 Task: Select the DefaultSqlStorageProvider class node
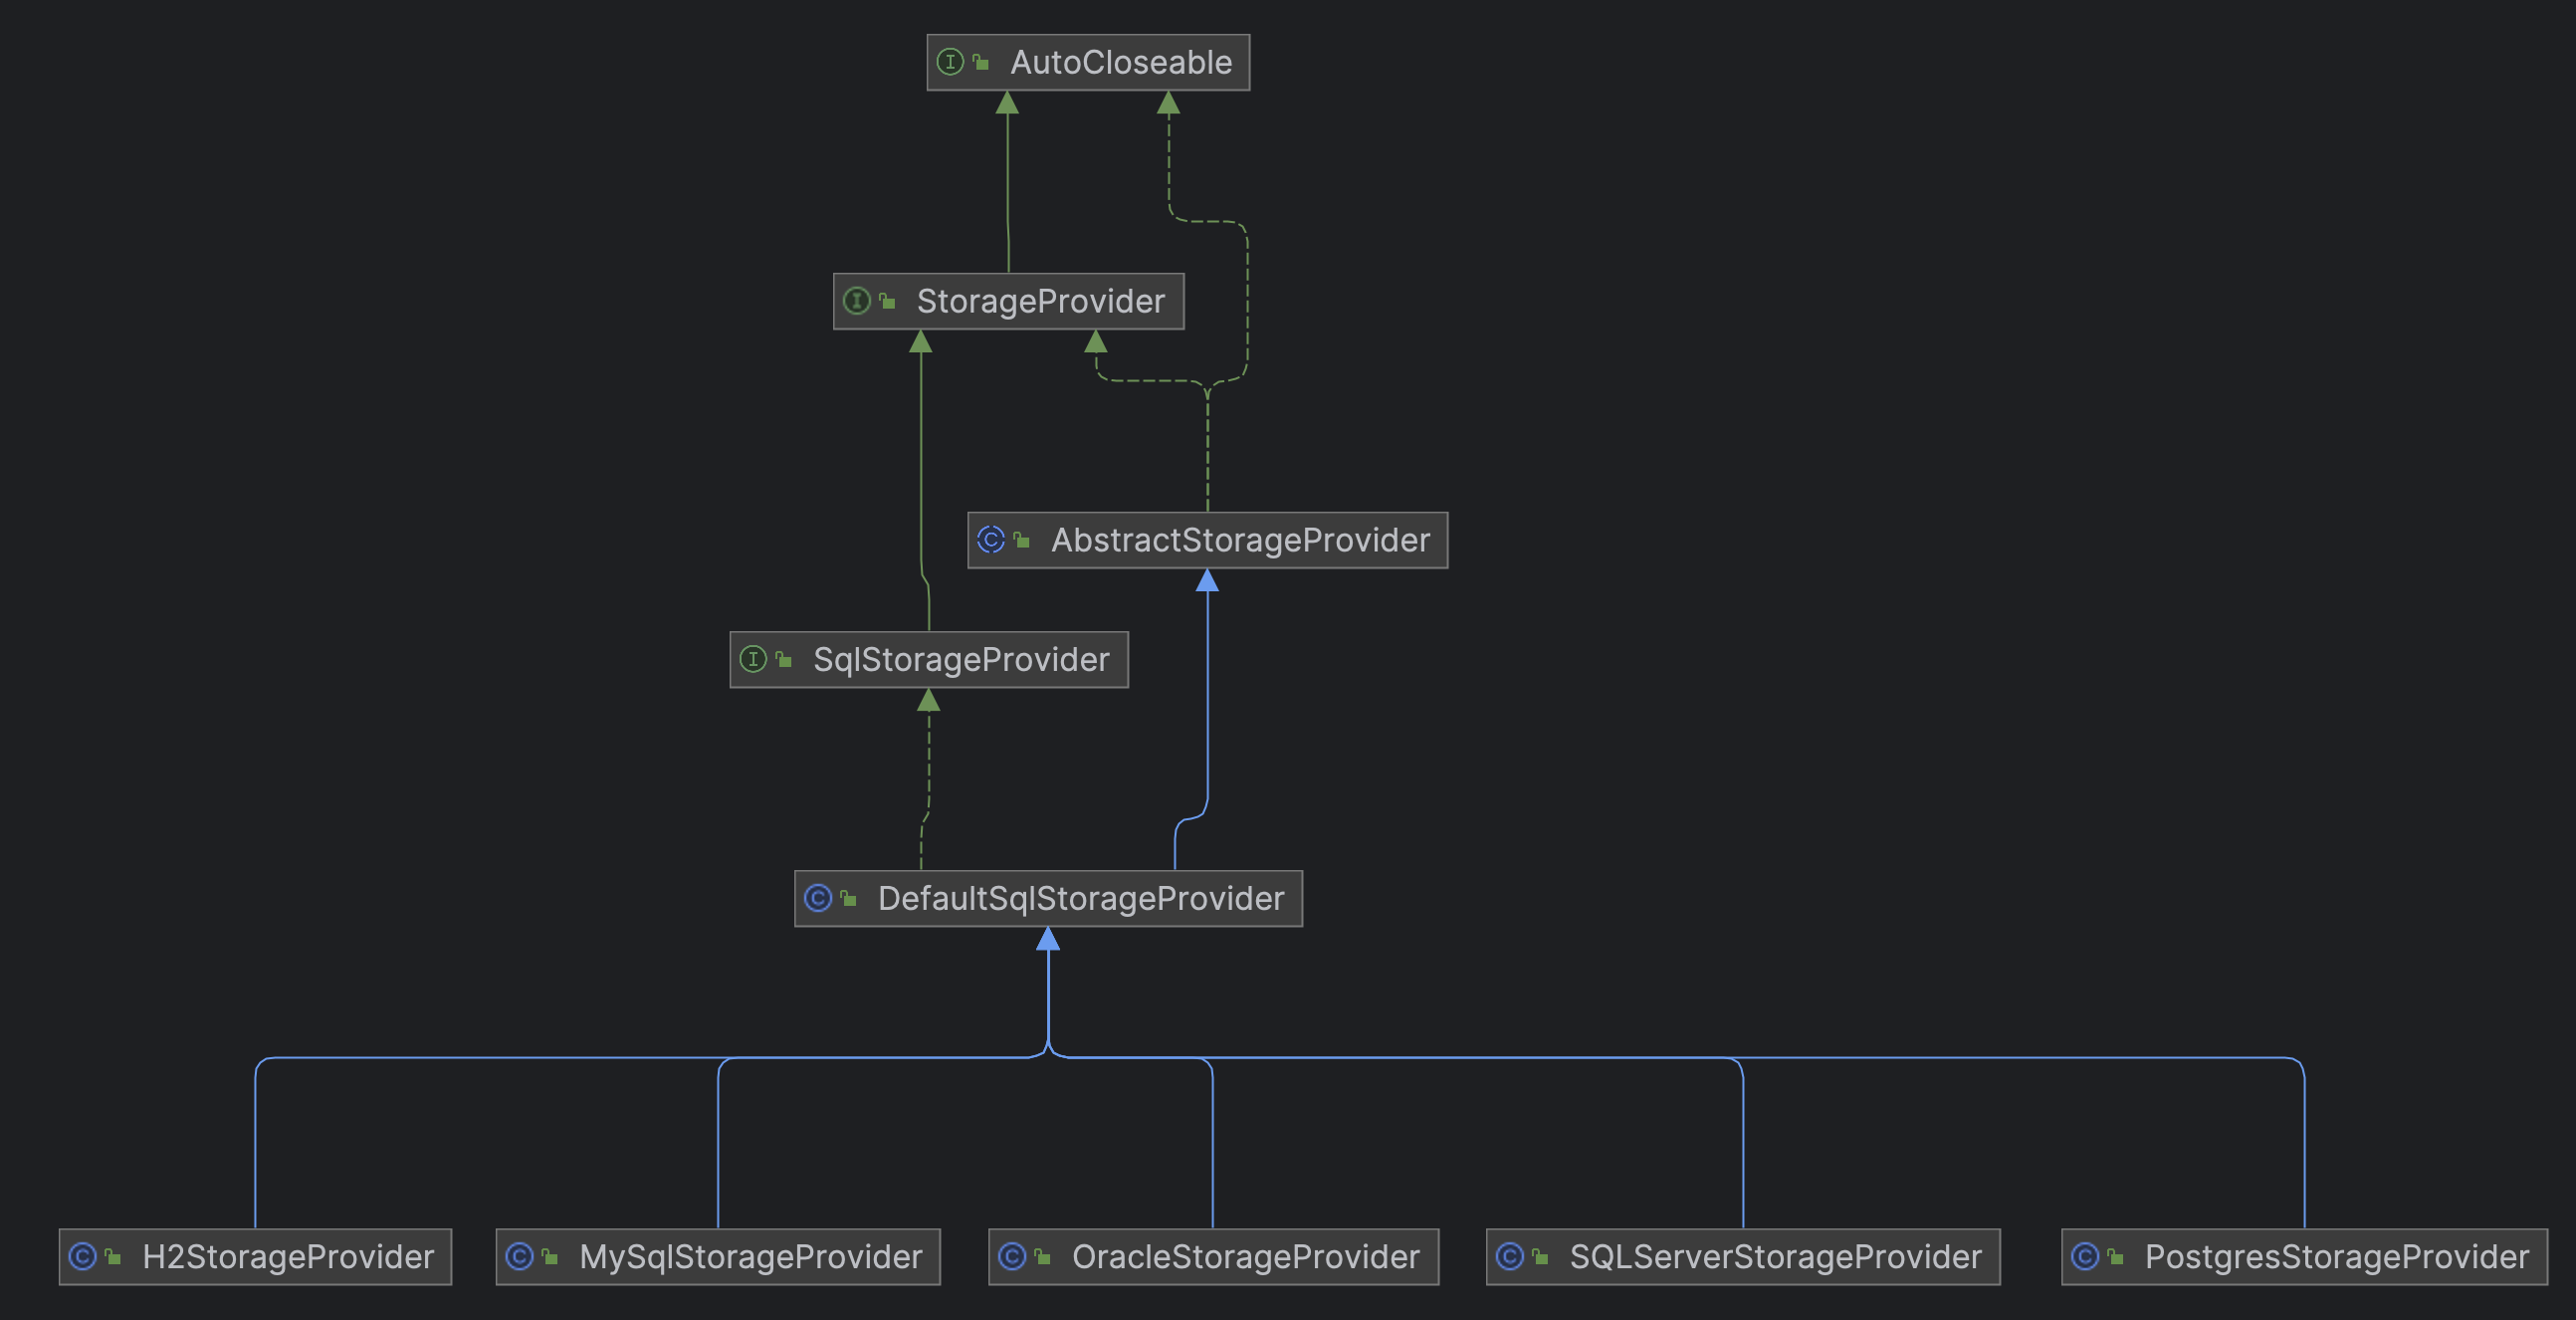coord(1080,898)
